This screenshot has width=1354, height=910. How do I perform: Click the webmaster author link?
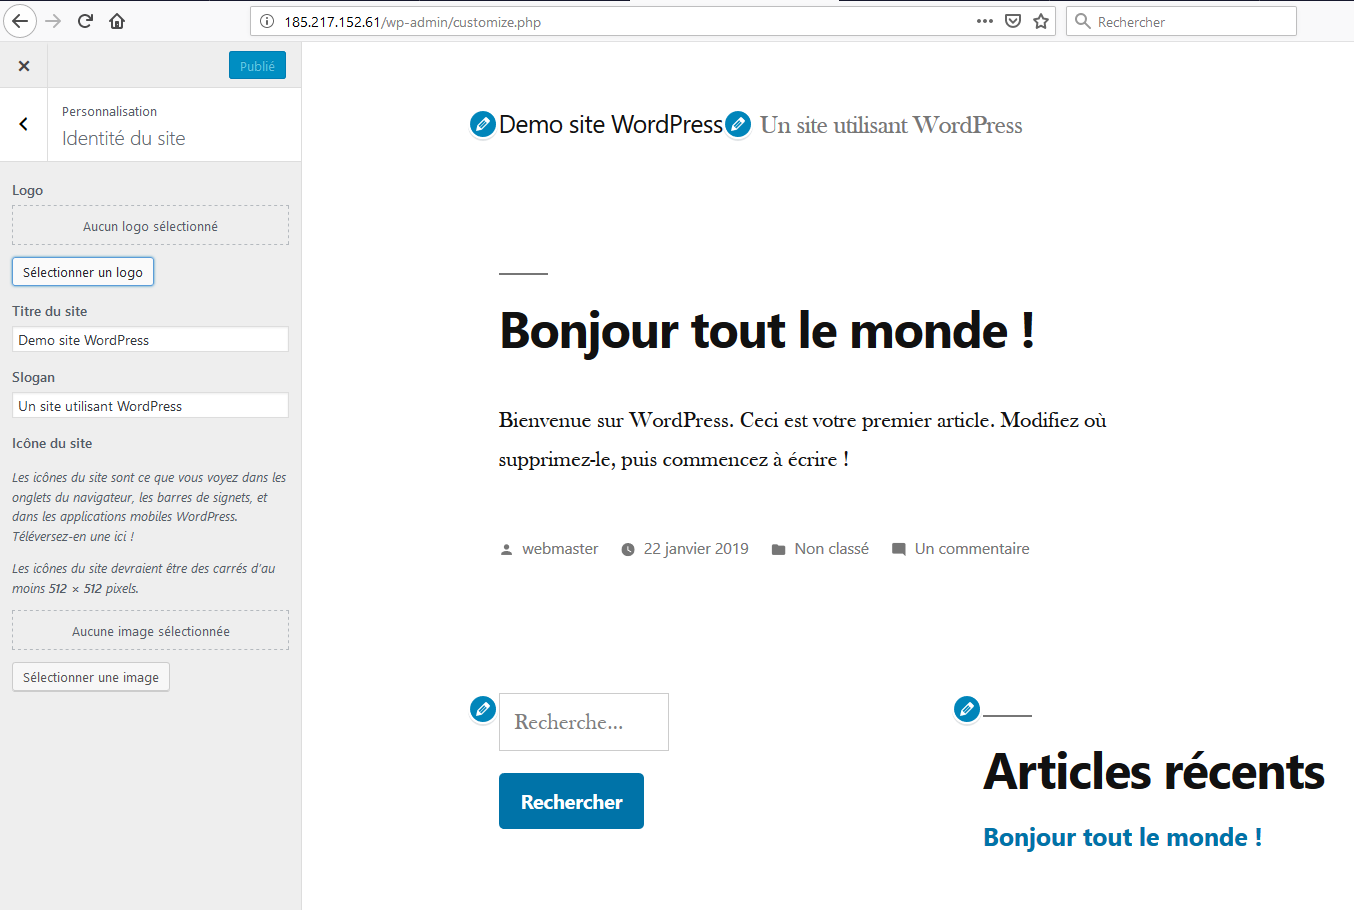[560, 549]
